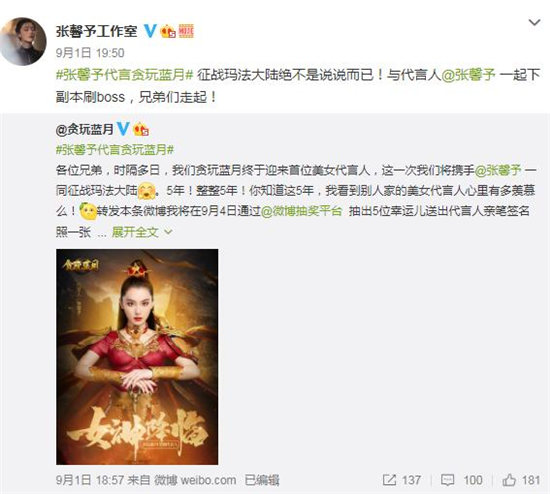Open 张馨予工作室 profile avatar

tap(23, 41)
